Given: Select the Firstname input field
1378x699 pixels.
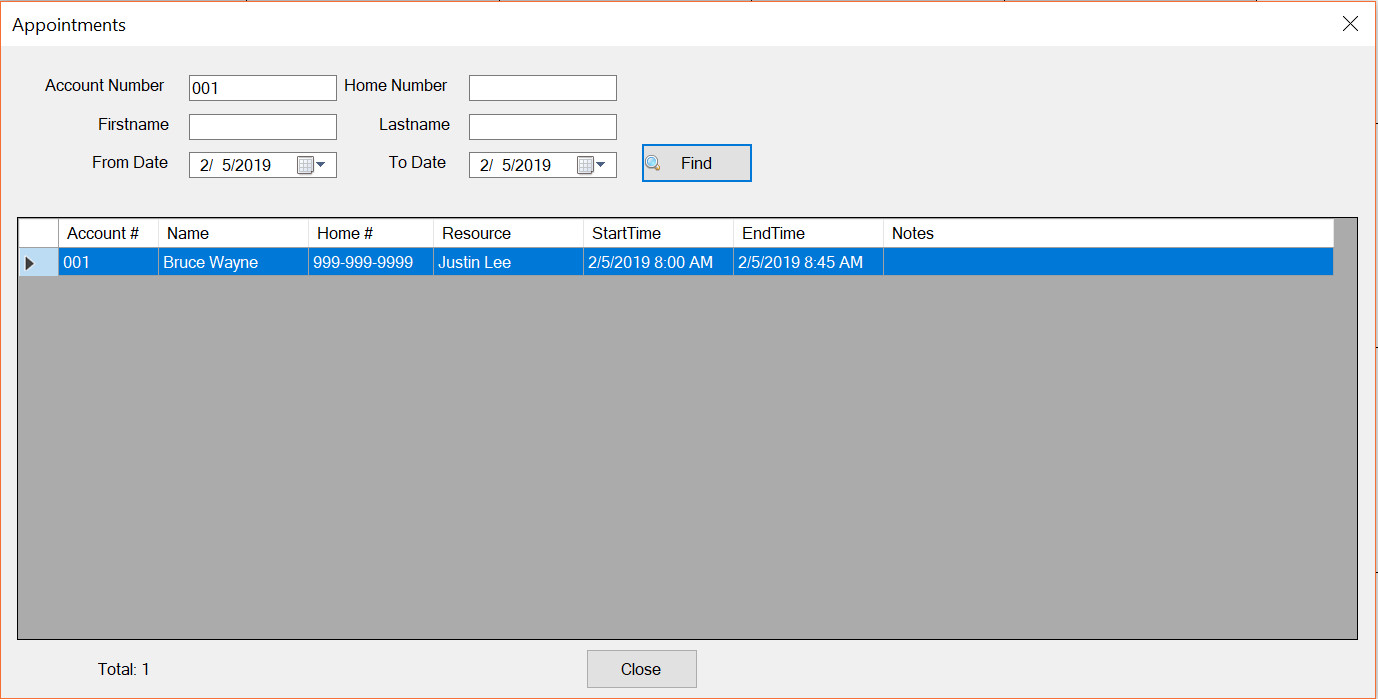Looking at the screenshot, I should pos(263,127).
